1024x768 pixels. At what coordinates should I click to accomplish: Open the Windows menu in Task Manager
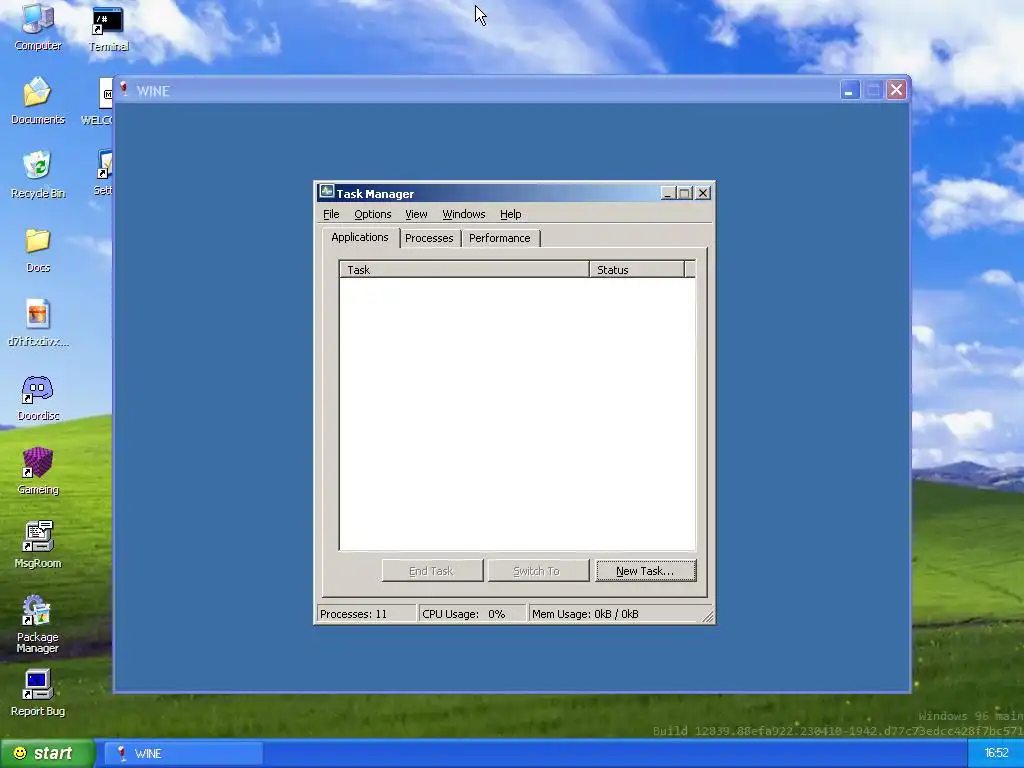(464, 214)
